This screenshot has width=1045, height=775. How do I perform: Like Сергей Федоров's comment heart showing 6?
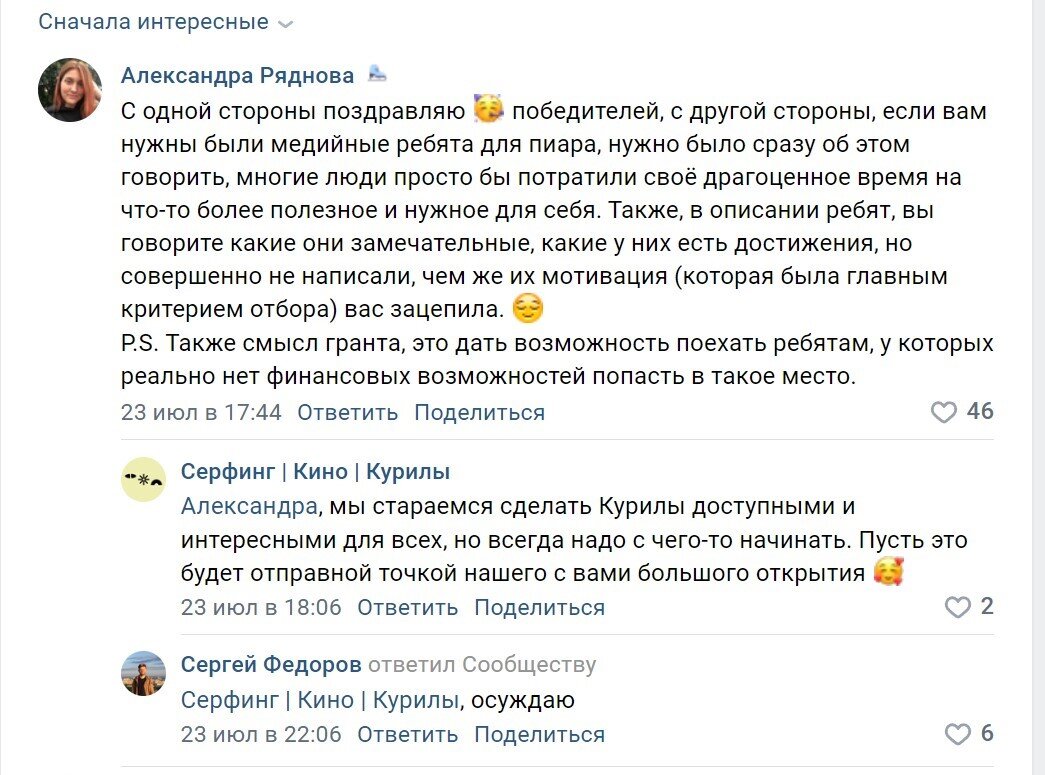tap(957, 734)
